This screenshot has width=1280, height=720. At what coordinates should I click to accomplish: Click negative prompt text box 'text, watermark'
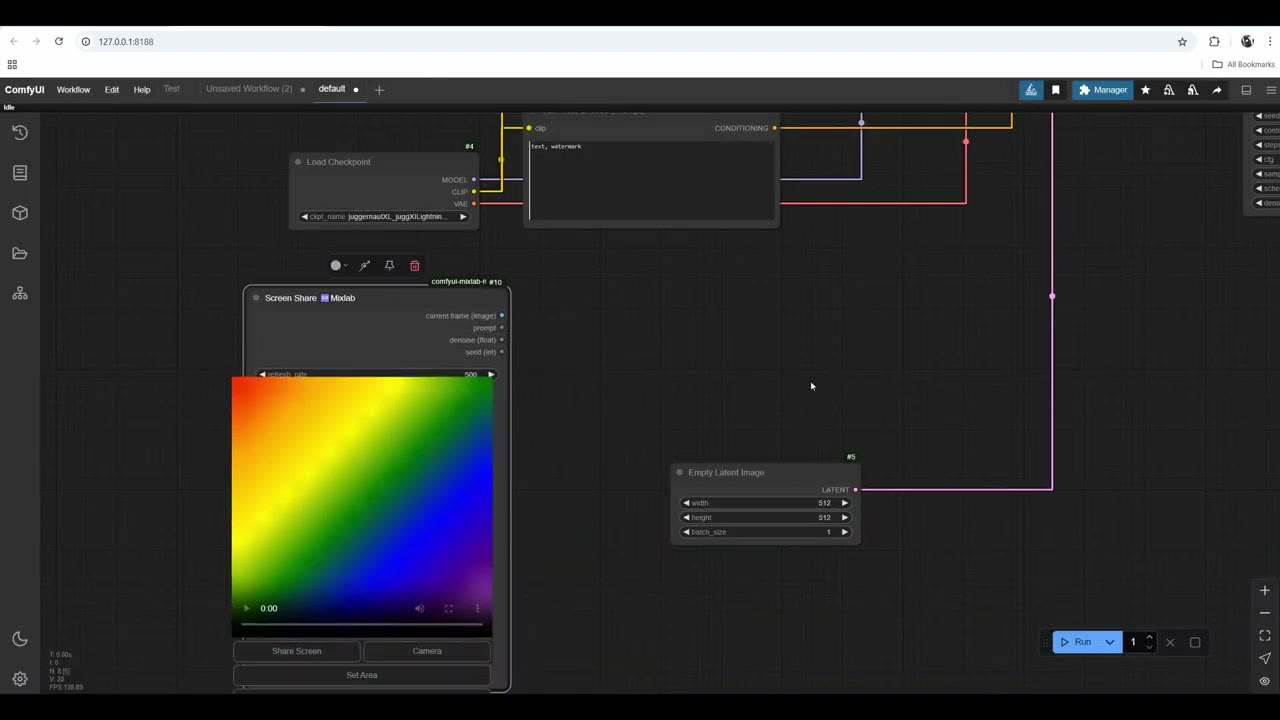click(x=652, y=180)
